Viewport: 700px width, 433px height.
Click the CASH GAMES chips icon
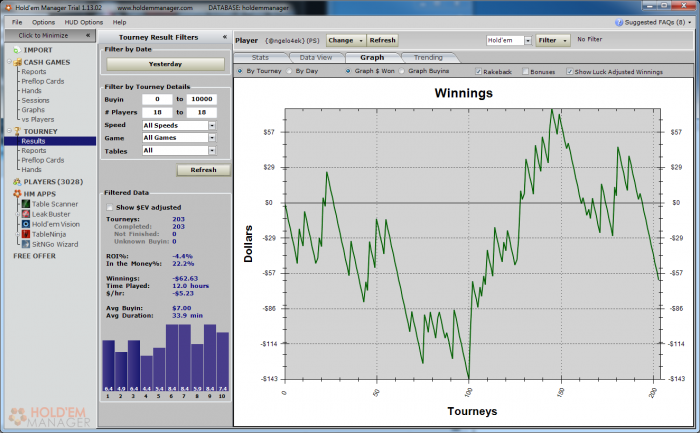pyautogui.click(x=17, y=62)
